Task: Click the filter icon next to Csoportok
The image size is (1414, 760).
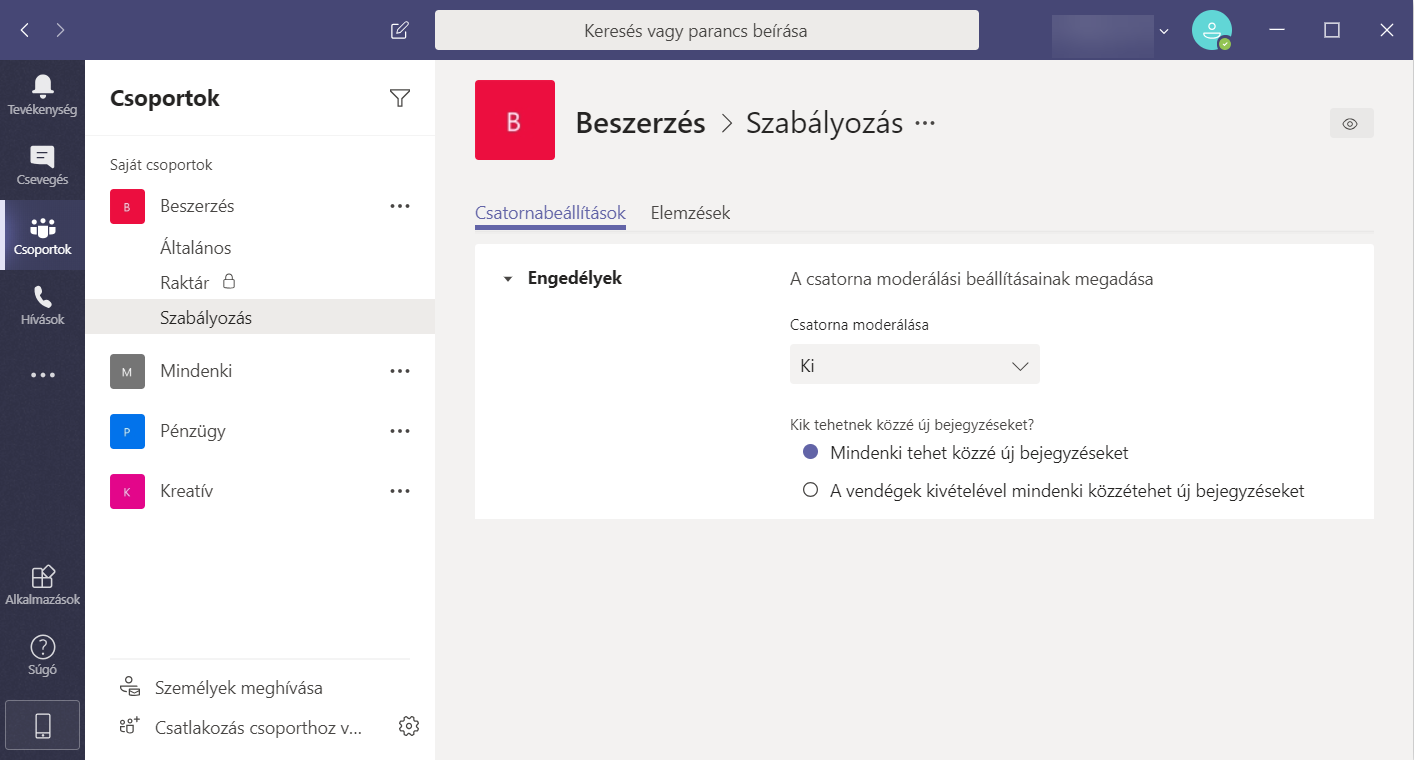Action: coord(400,98)
